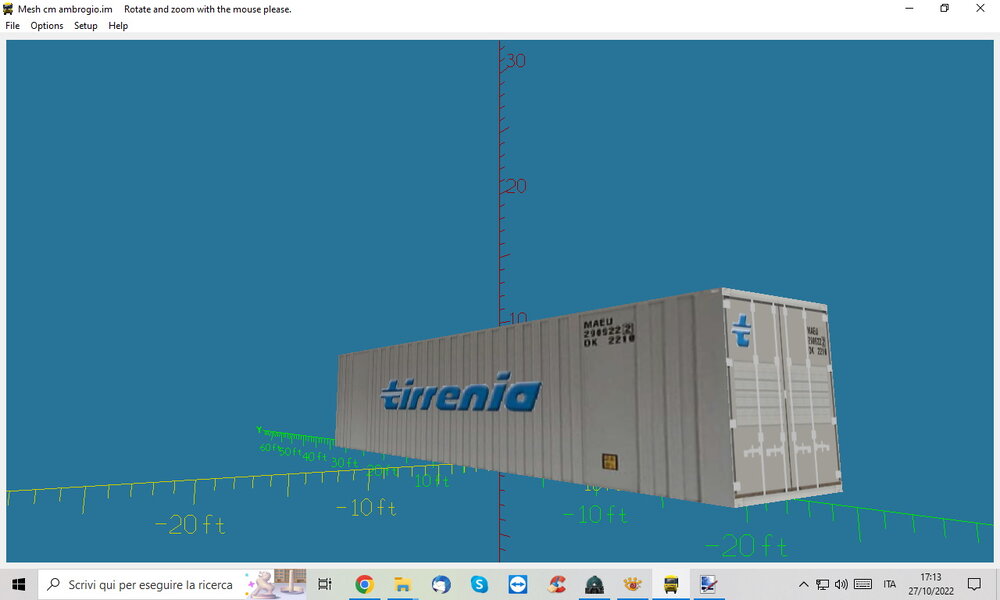Open Skype from the taskbar
Image resolution: width=1000 pixels, height=600 pixels.
(479, 584)
